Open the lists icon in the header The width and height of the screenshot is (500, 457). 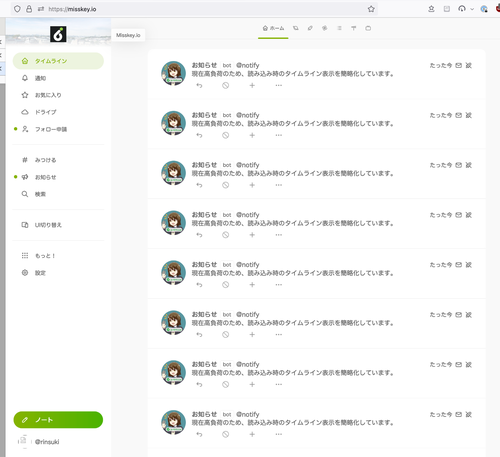(x=339, y=28)
